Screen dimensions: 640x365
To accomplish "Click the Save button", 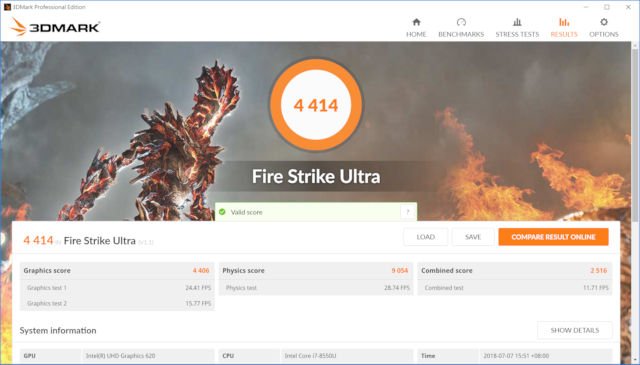I will pyautogui.click(x=473, y=237).
